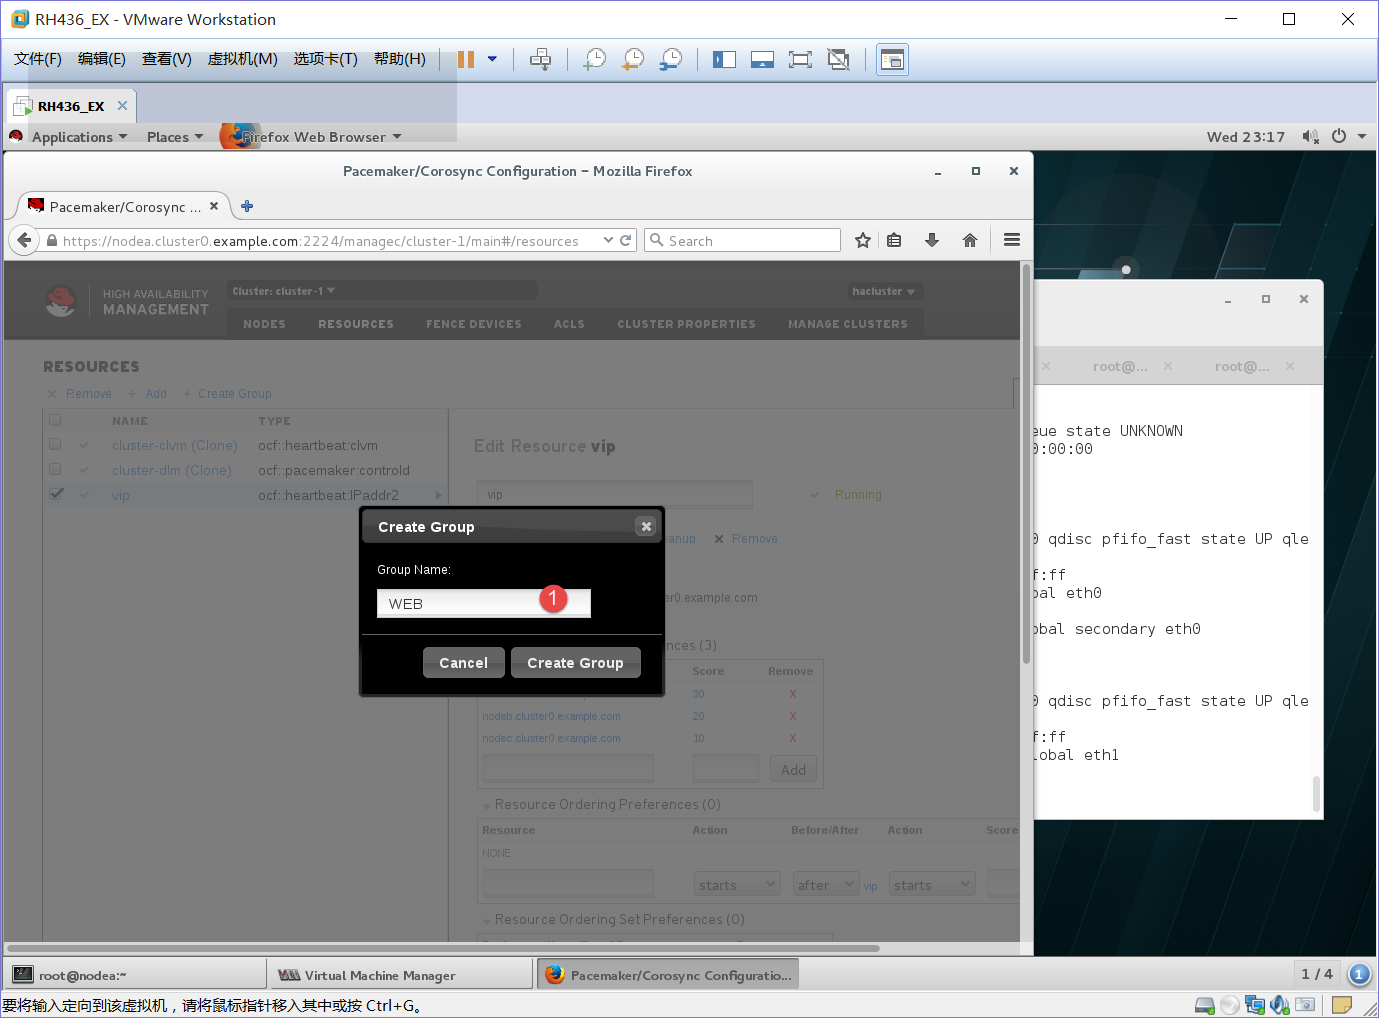Toggle the select-all checkbox in resources header
The height and width of the screenshot is (1018, 1379).
55,420
